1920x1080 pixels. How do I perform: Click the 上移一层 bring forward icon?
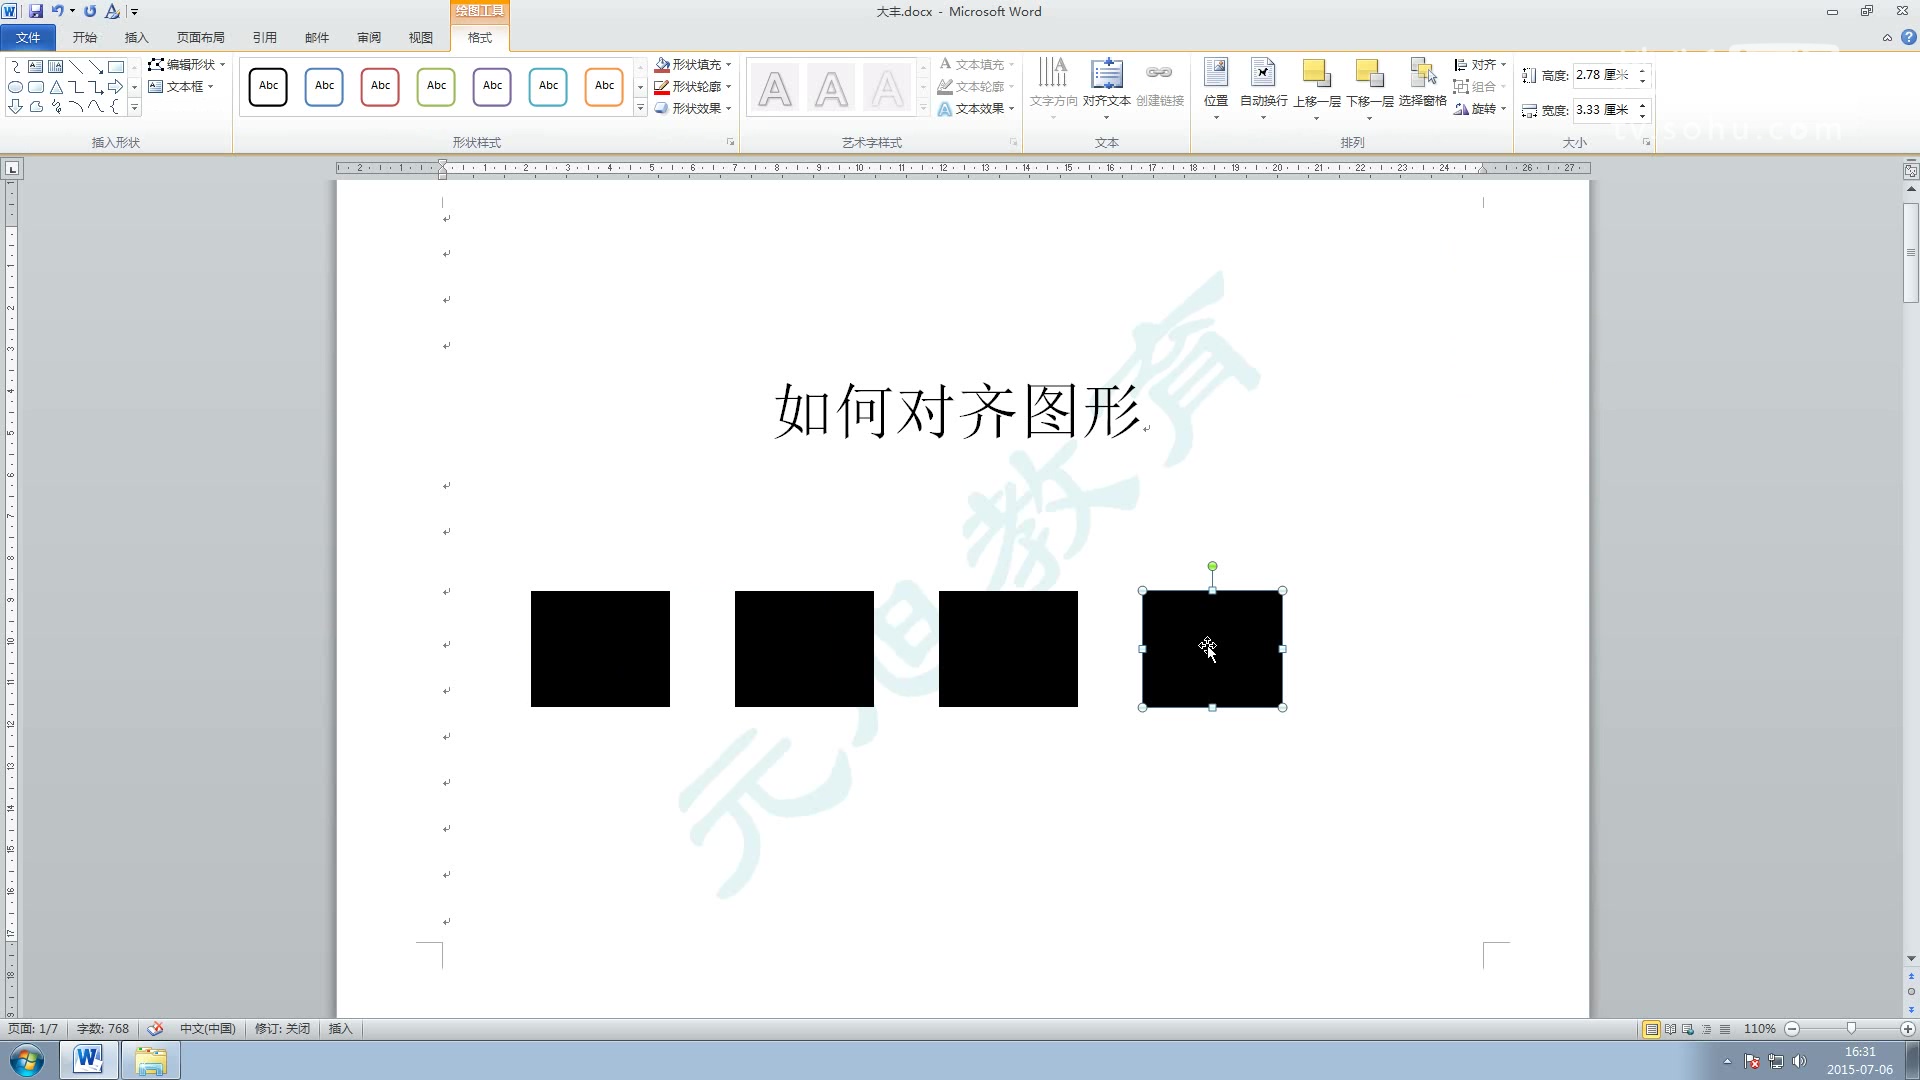pos(1316,74)
